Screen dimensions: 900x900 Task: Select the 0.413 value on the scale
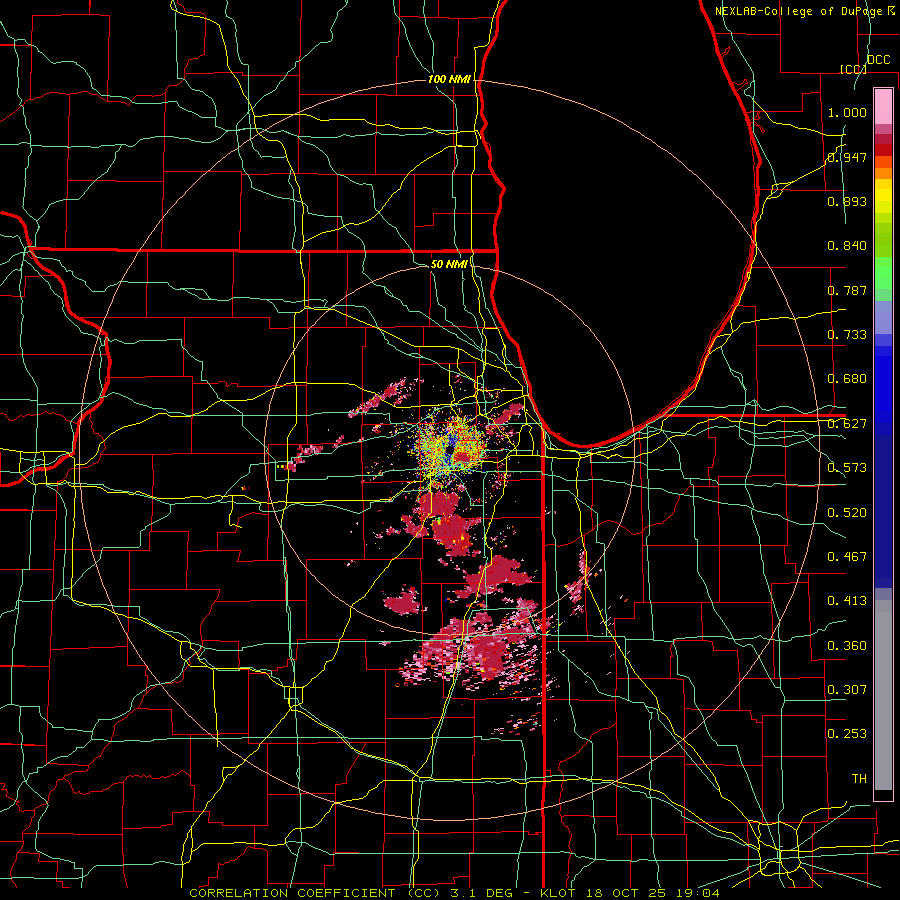tap(847, 601)
